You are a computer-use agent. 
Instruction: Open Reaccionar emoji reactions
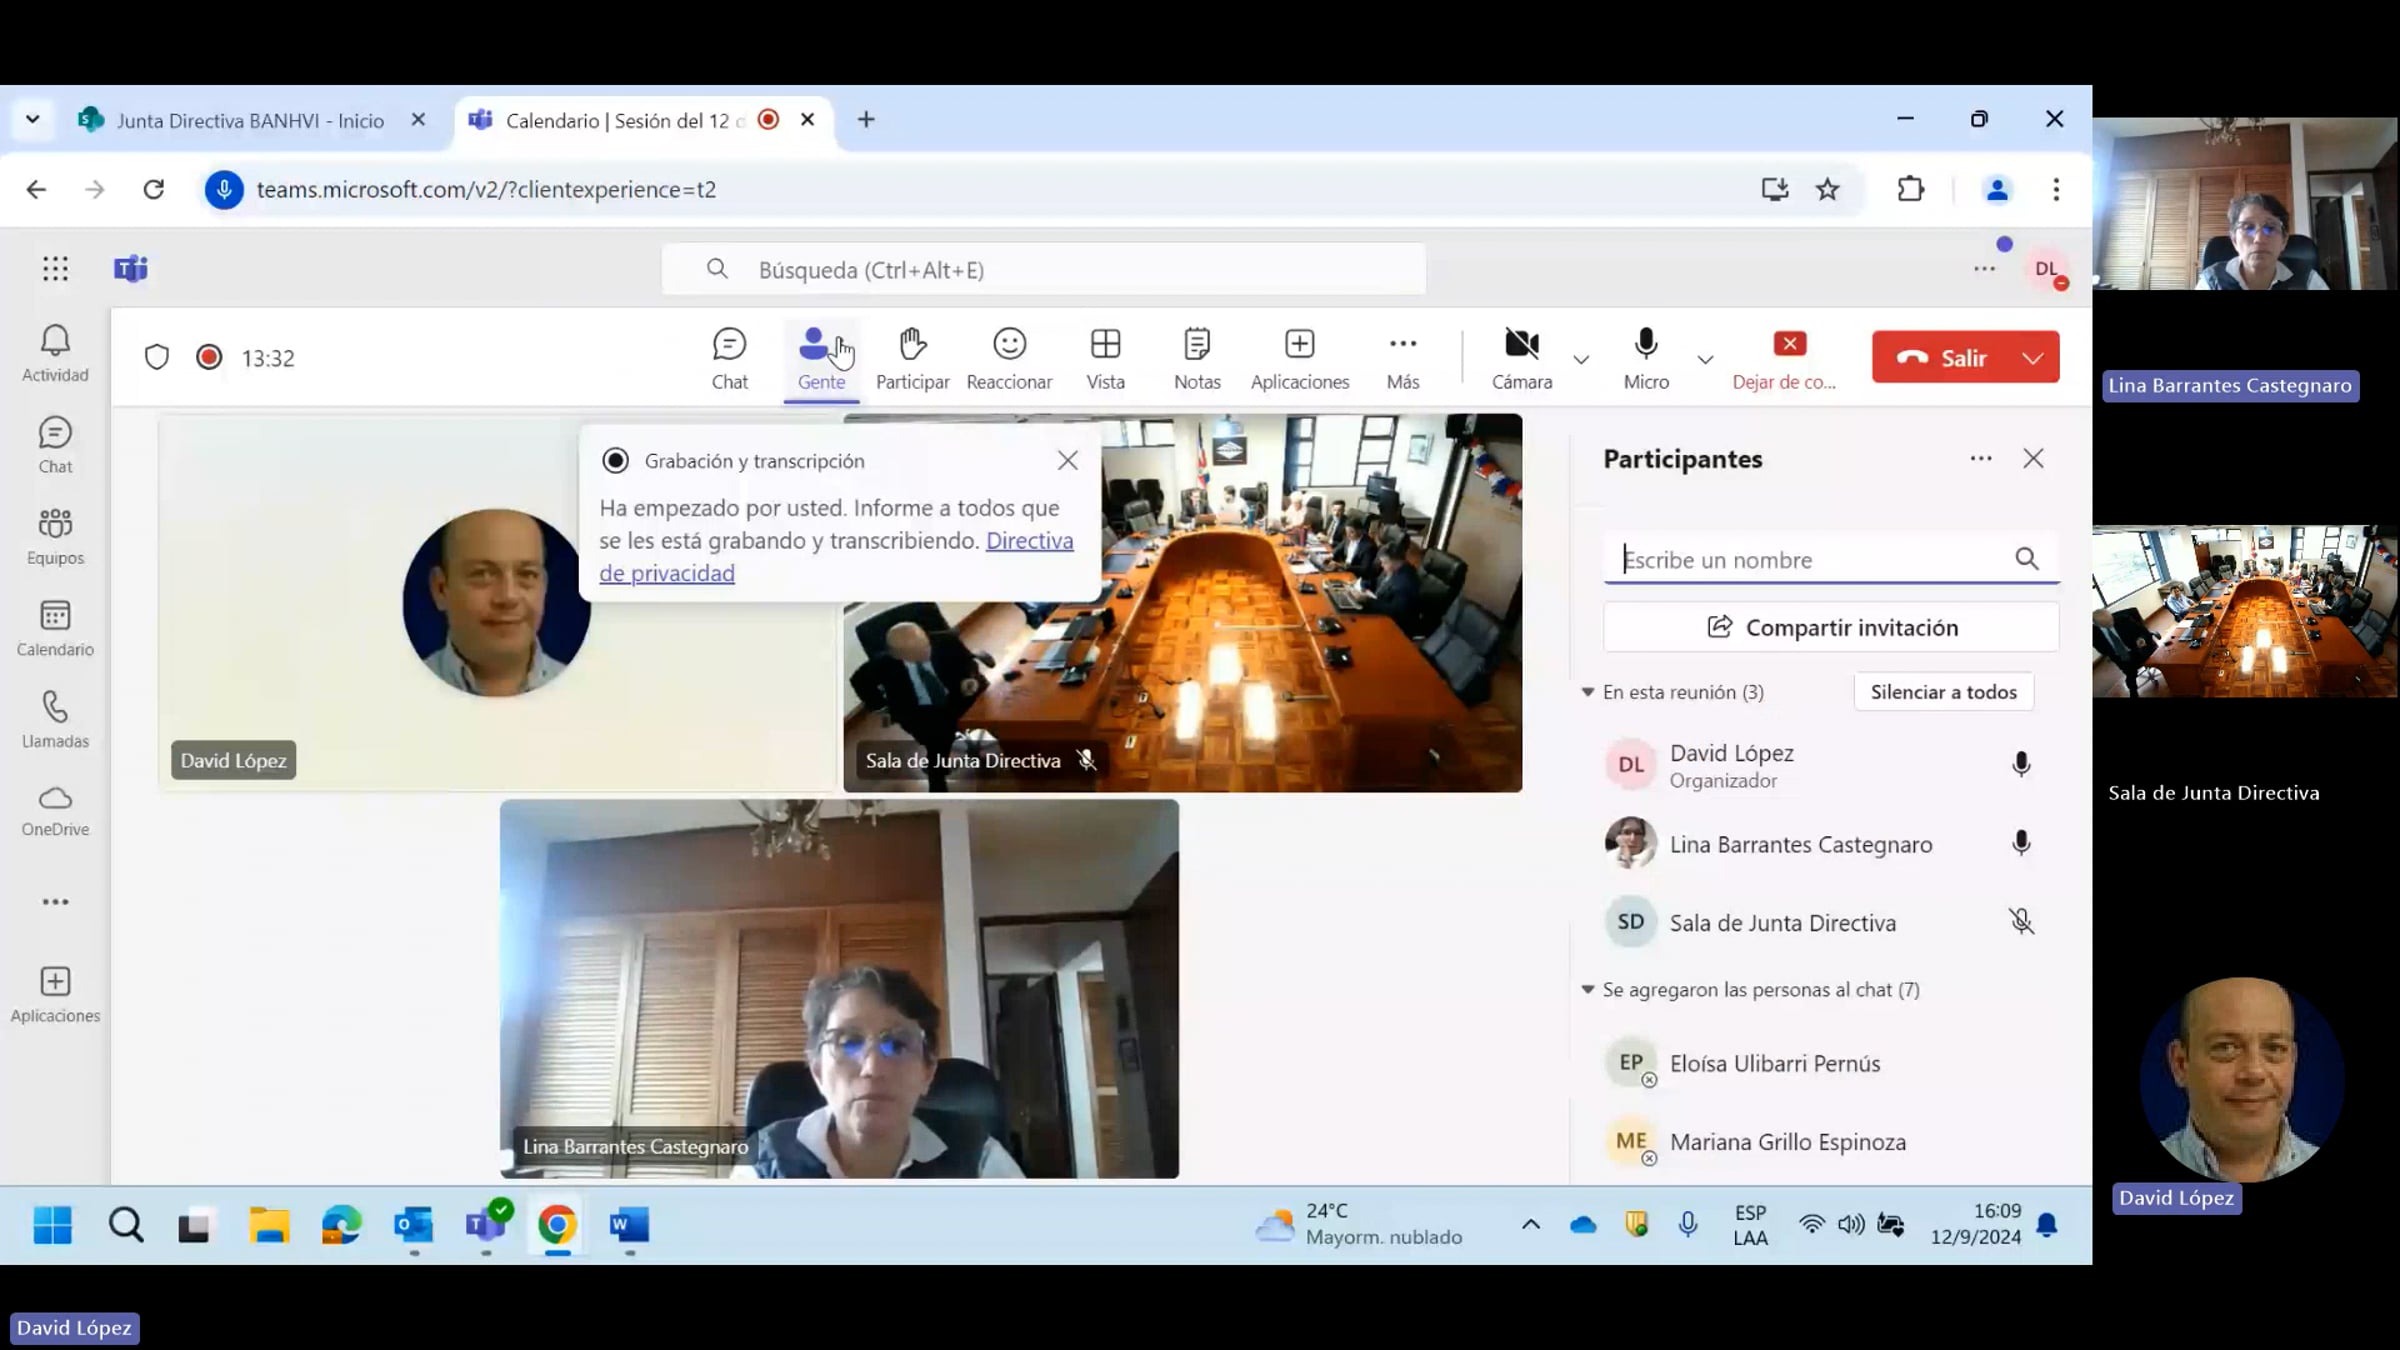click(1009, 358)
